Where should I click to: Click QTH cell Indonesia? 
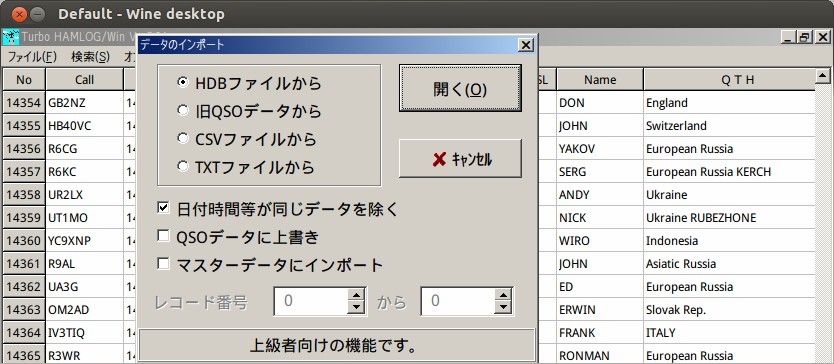tap(729, 241)
